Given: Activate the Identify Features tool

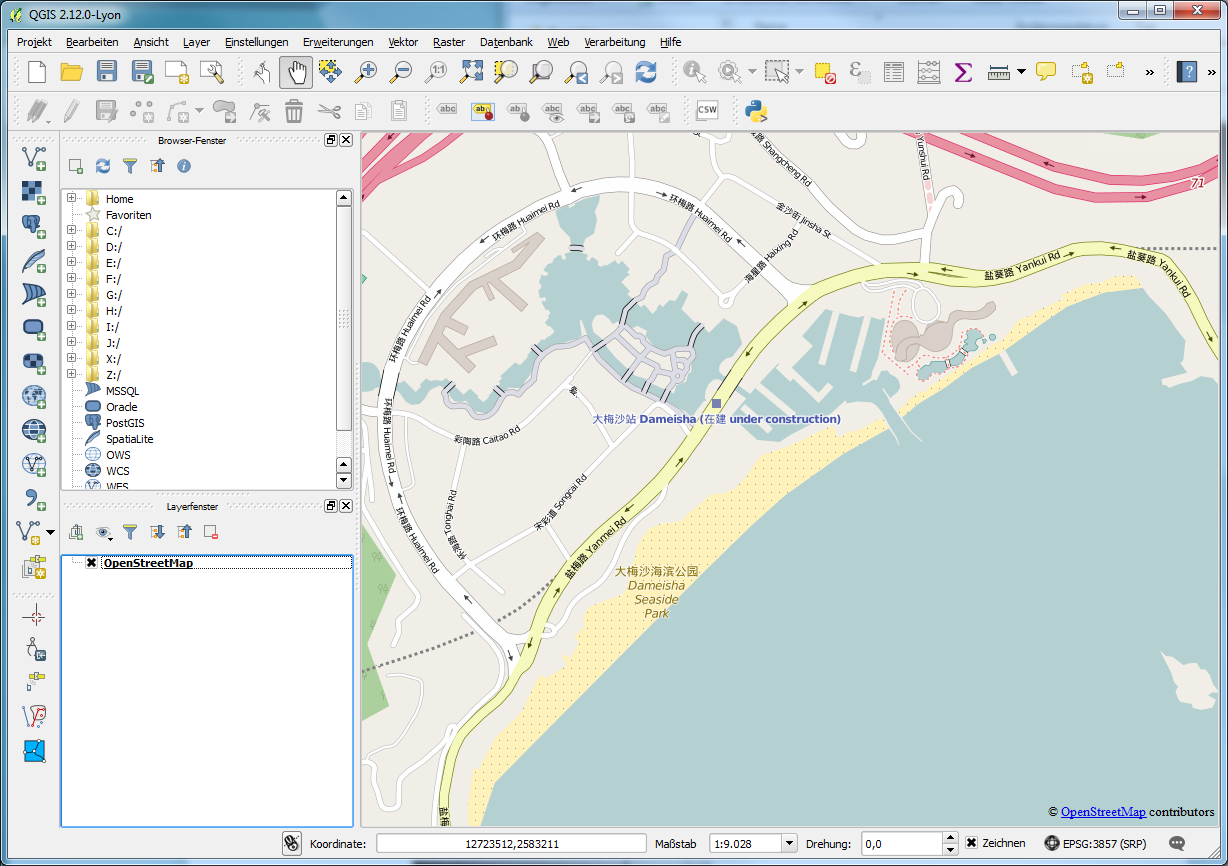Looking at the screenshot, I should pos(694,71).
